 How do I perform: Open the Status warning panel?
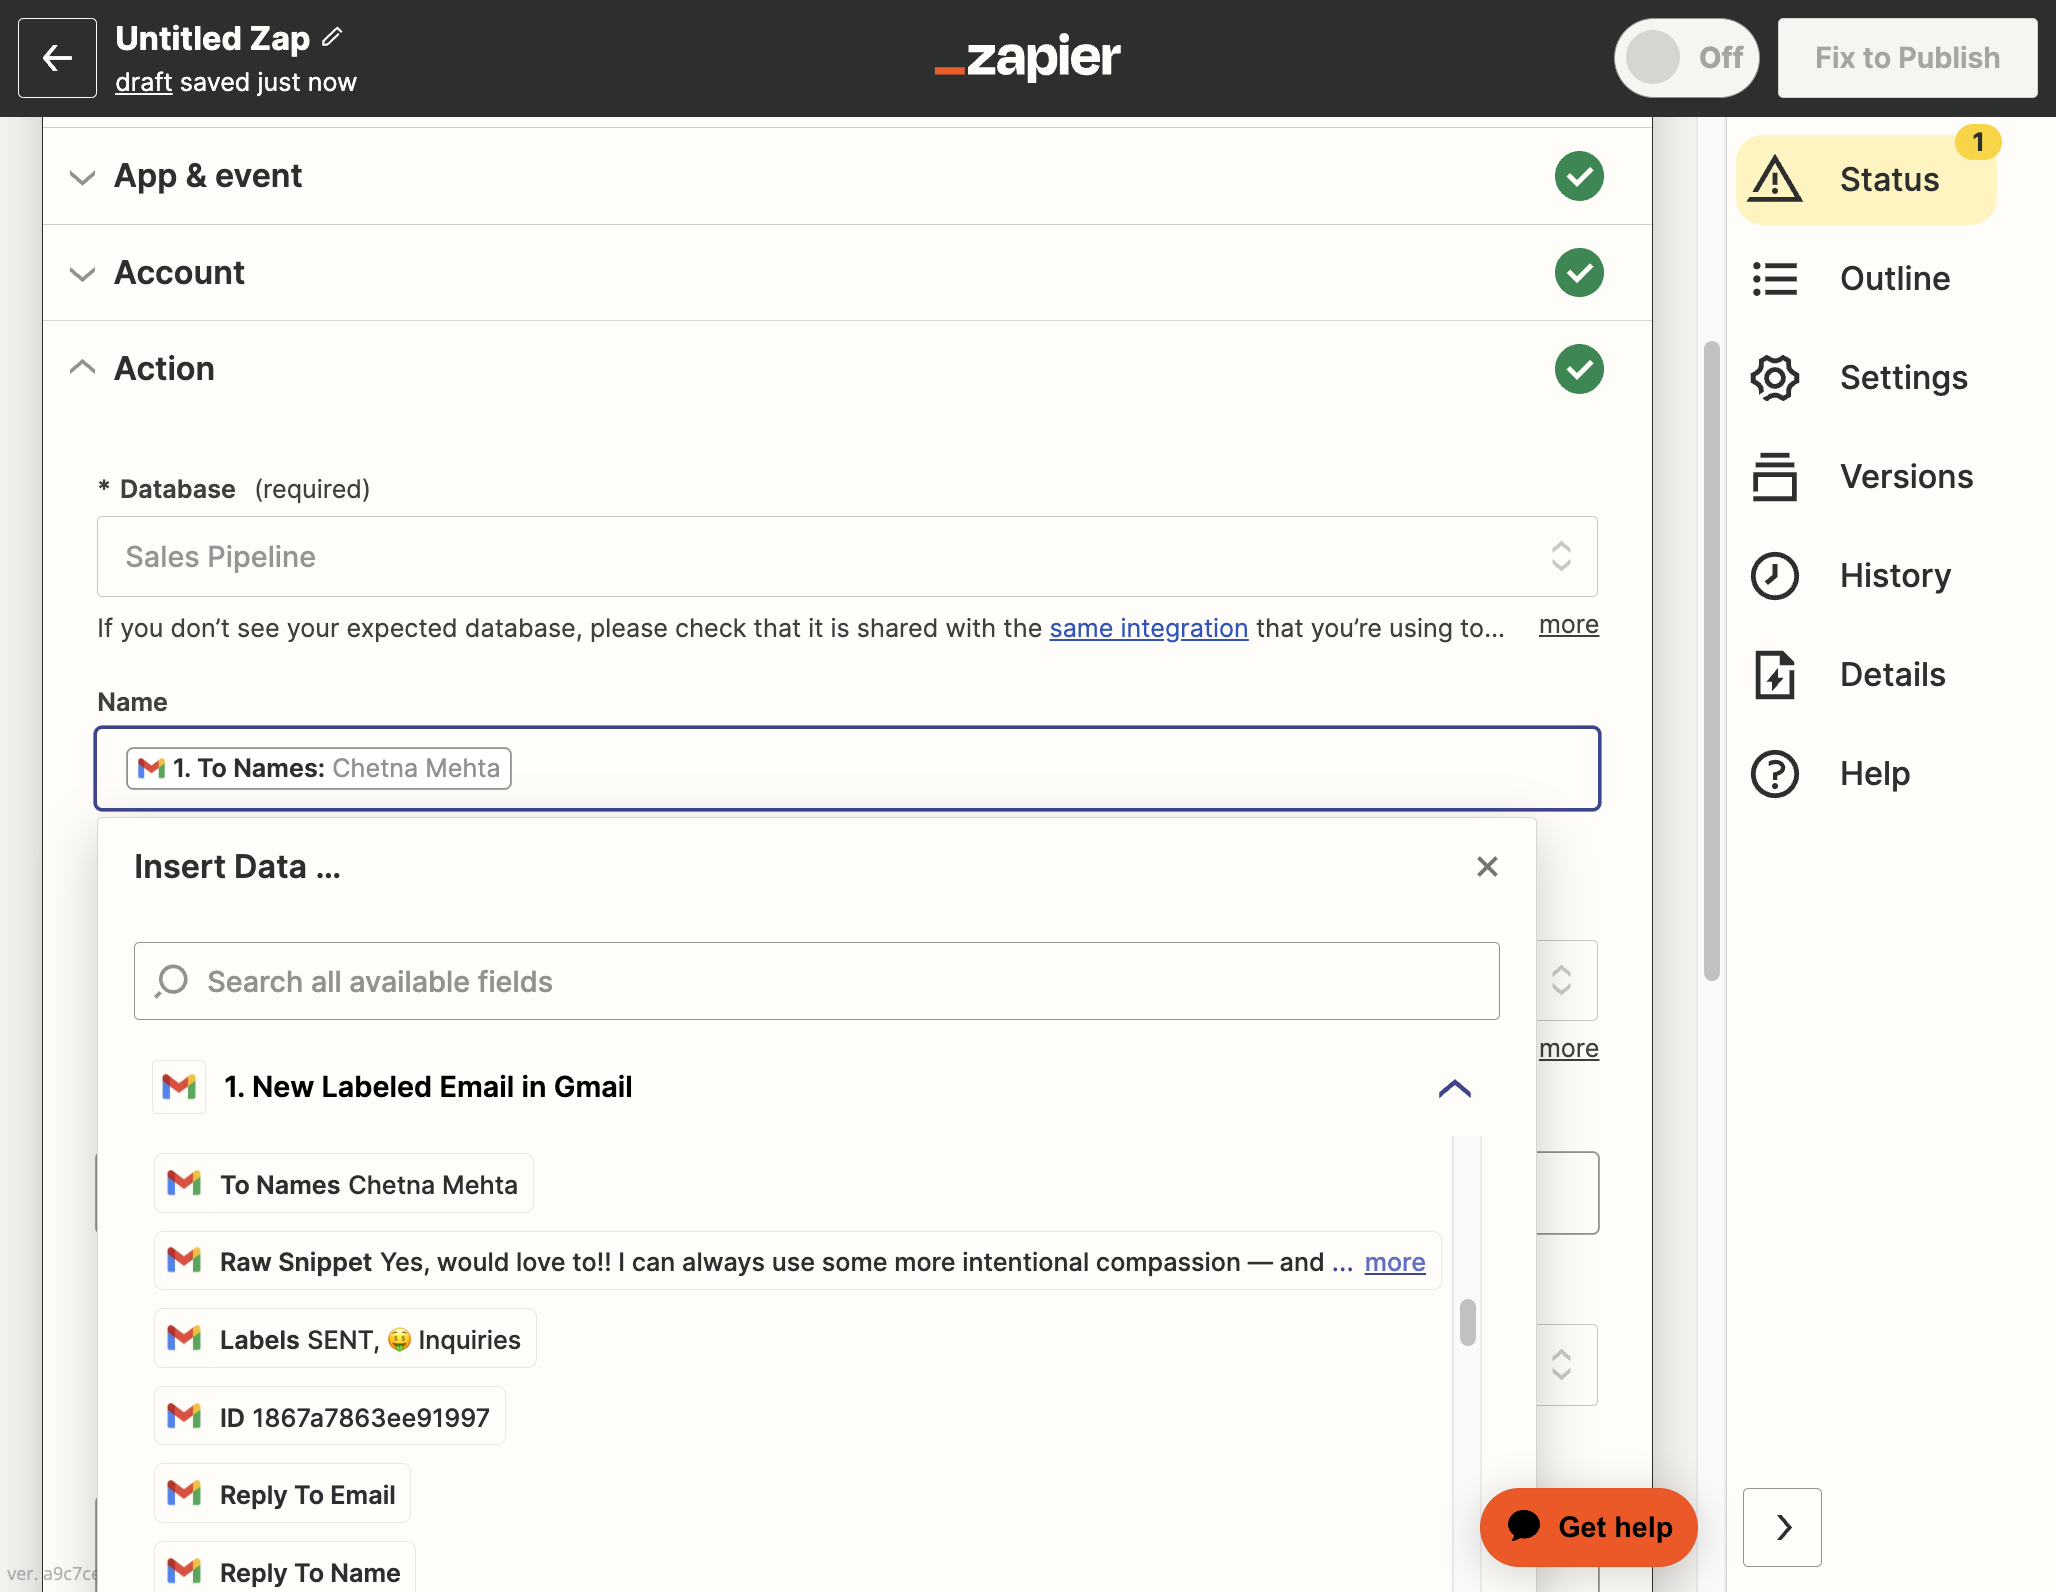point(1866,180)
